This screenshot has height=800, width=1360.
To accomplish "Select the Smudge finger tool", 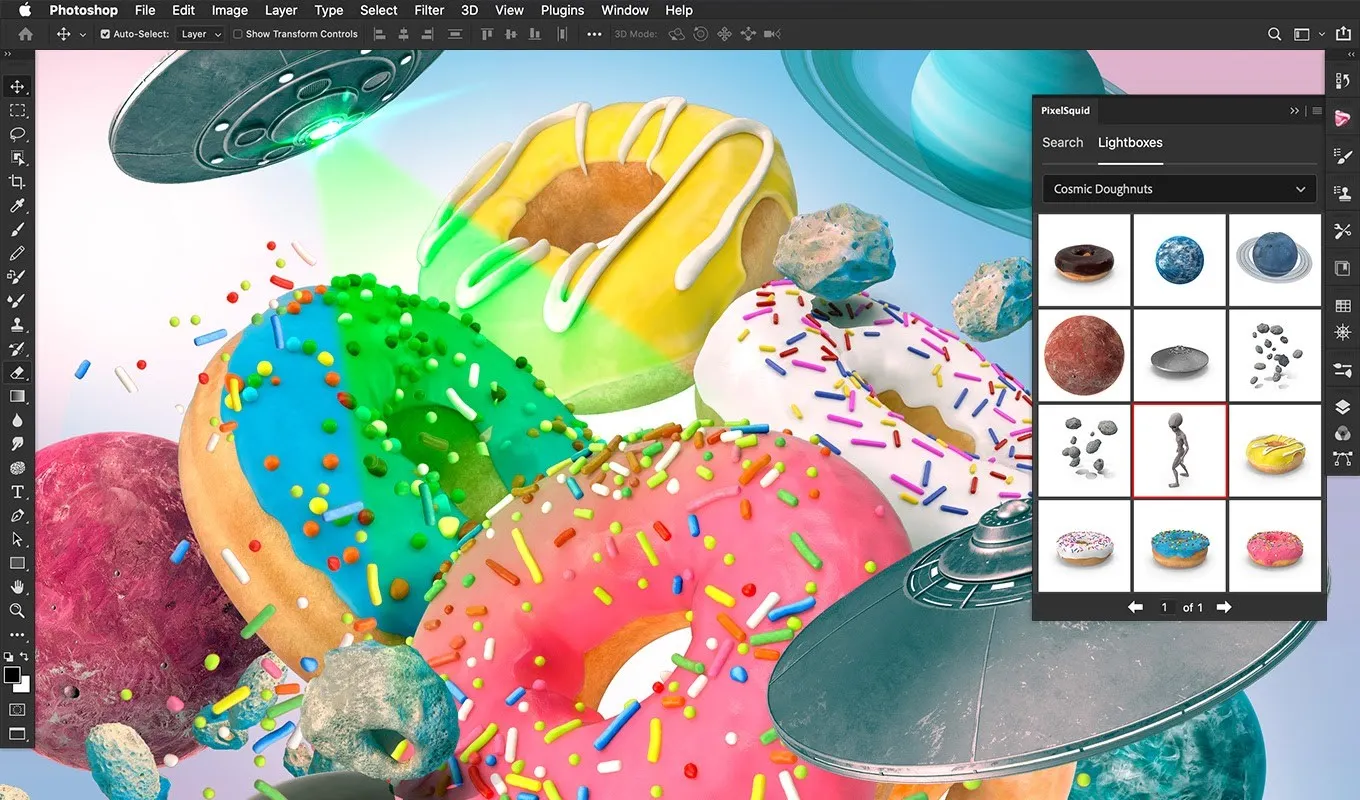I will tap(17, 444).
